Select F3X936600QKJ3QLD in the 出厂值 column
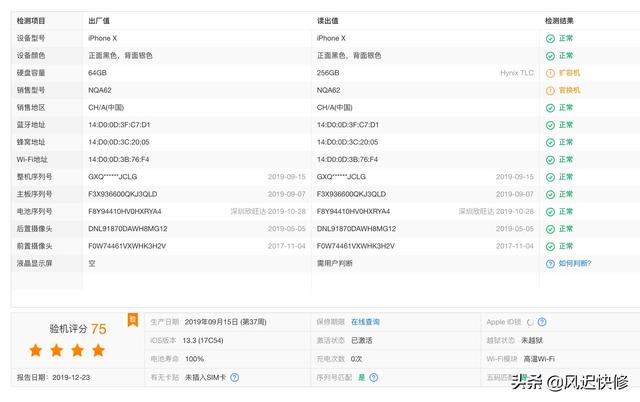This screenshot has width=640, height=402. [x=123, y=194]
